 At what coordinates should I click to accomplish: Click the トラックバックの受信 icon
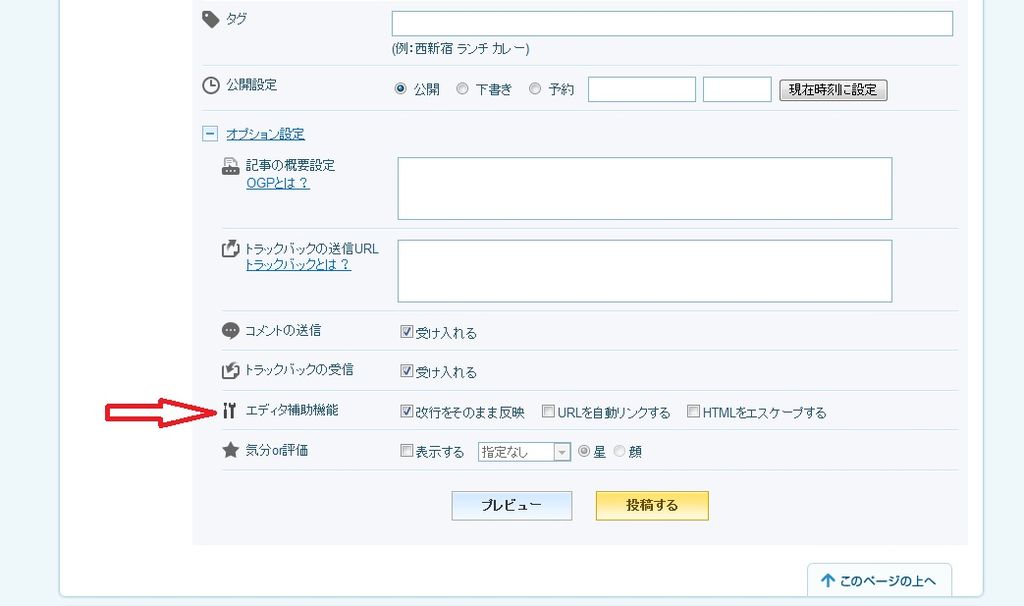pos(230,371)
